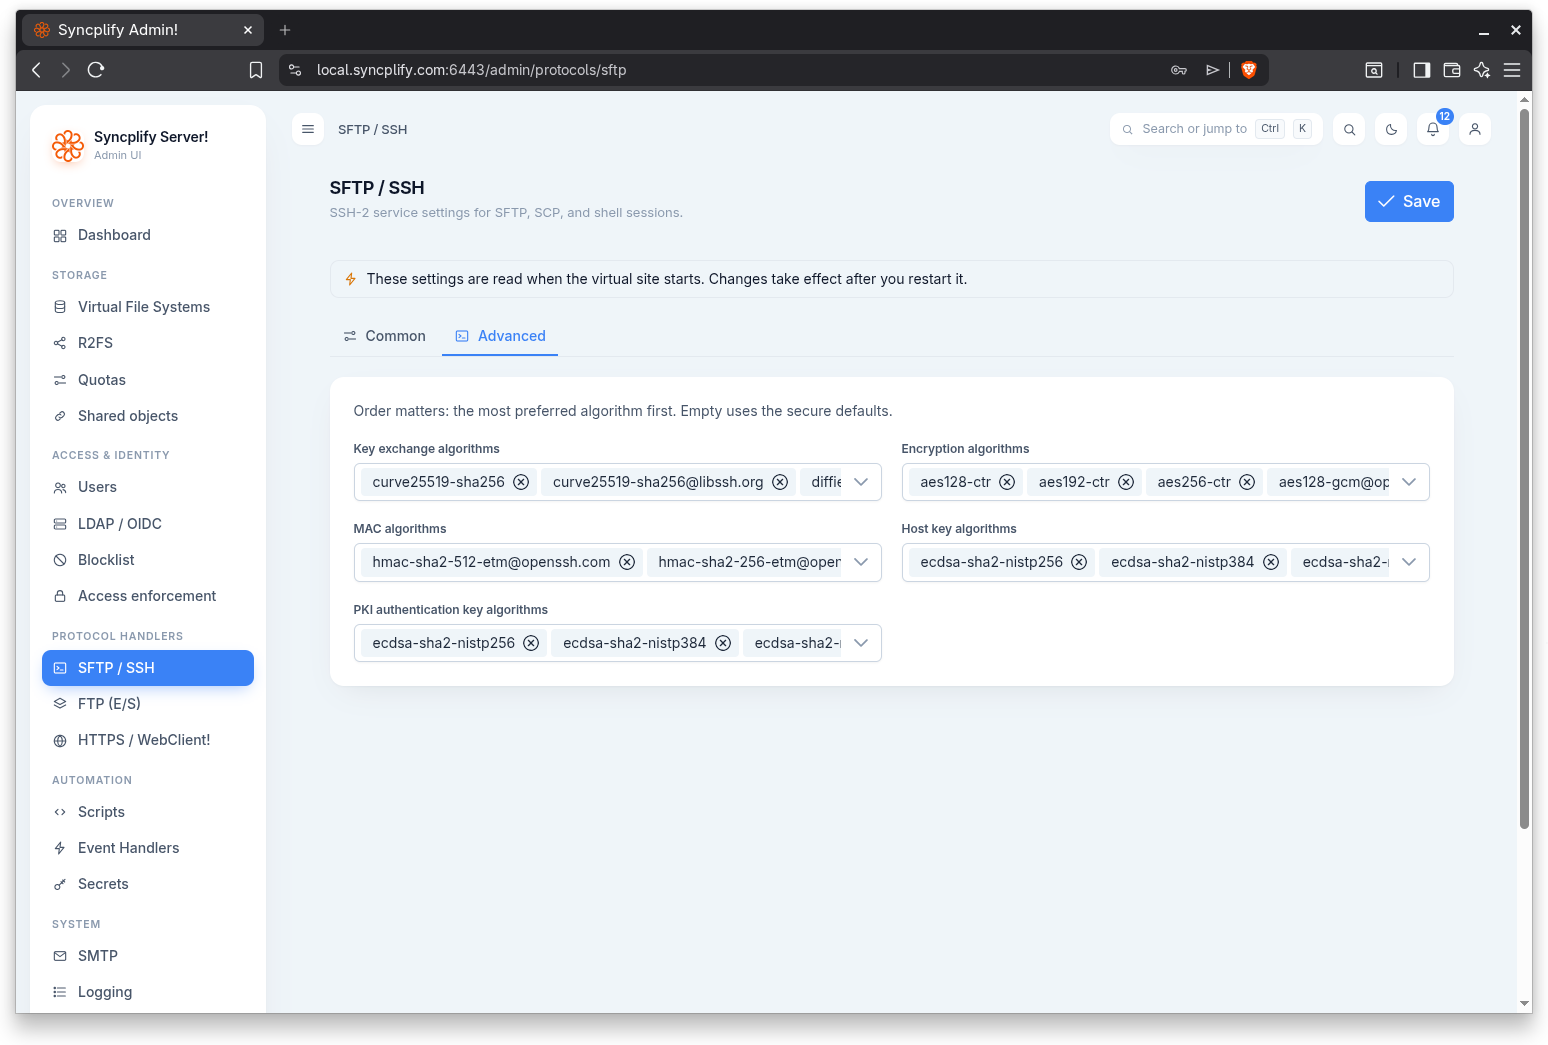1548x1045 pixels.
Task: Open Quotas in sidebar
Action: pos(148,380)
